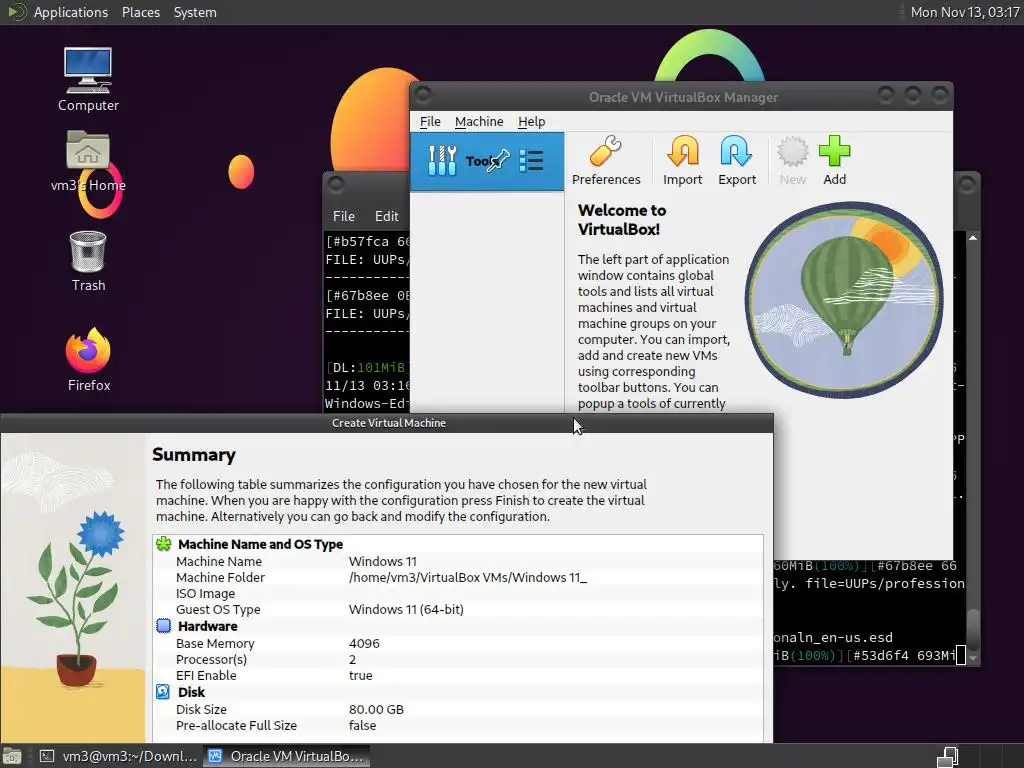Open the System menu in top panel

(195, 12)
